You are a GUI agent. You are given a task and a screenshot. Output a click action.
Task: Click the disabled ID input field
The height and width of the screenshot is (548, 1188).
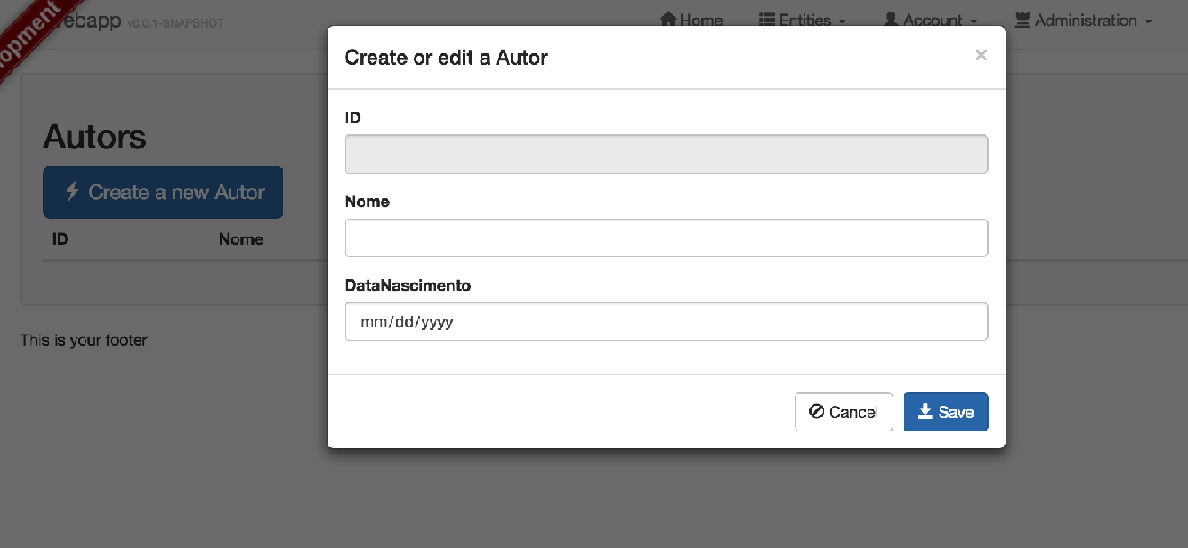coord(666,154)
